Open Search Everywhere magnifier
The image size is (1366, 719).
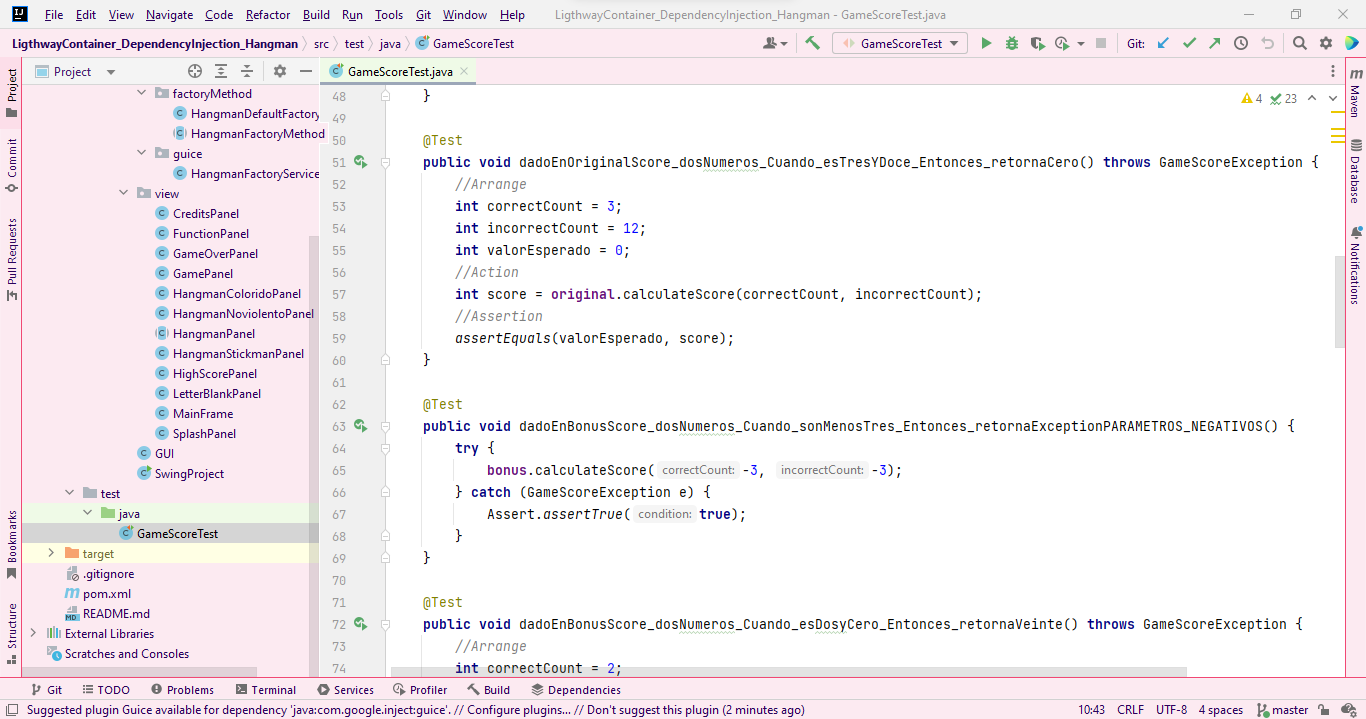(1300, 43)
